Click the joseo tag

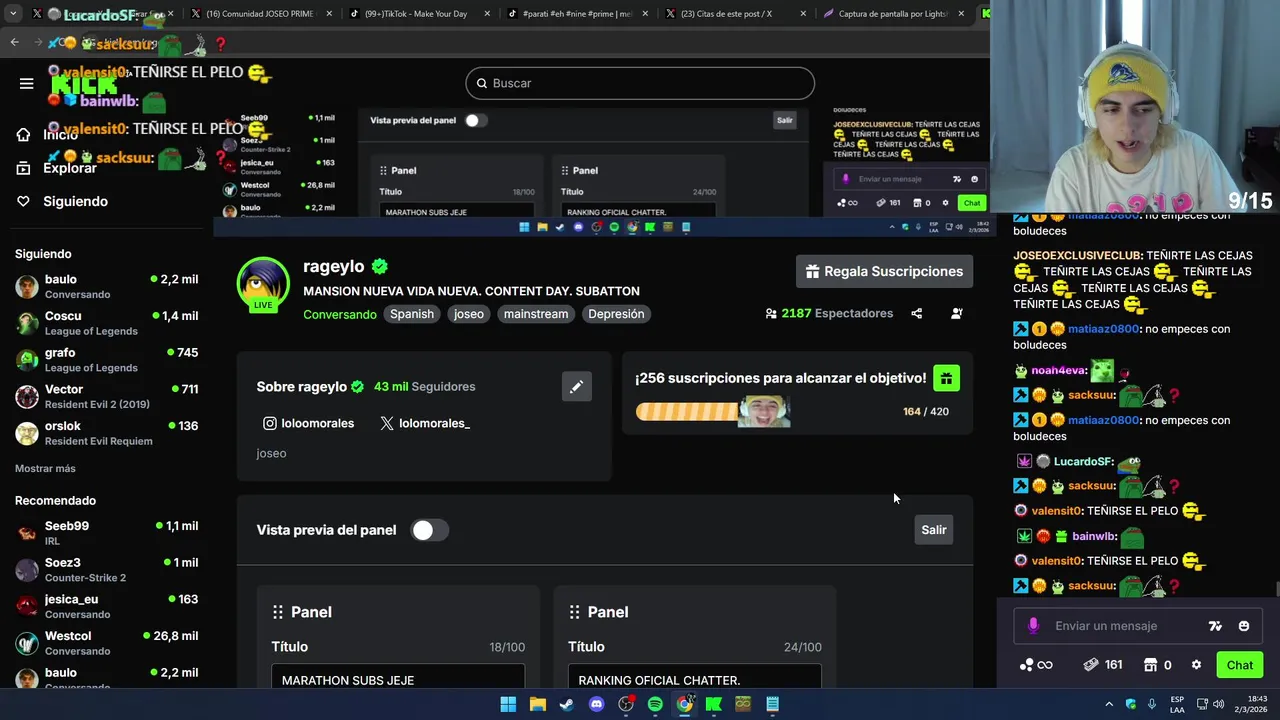[x=469, y=314]
